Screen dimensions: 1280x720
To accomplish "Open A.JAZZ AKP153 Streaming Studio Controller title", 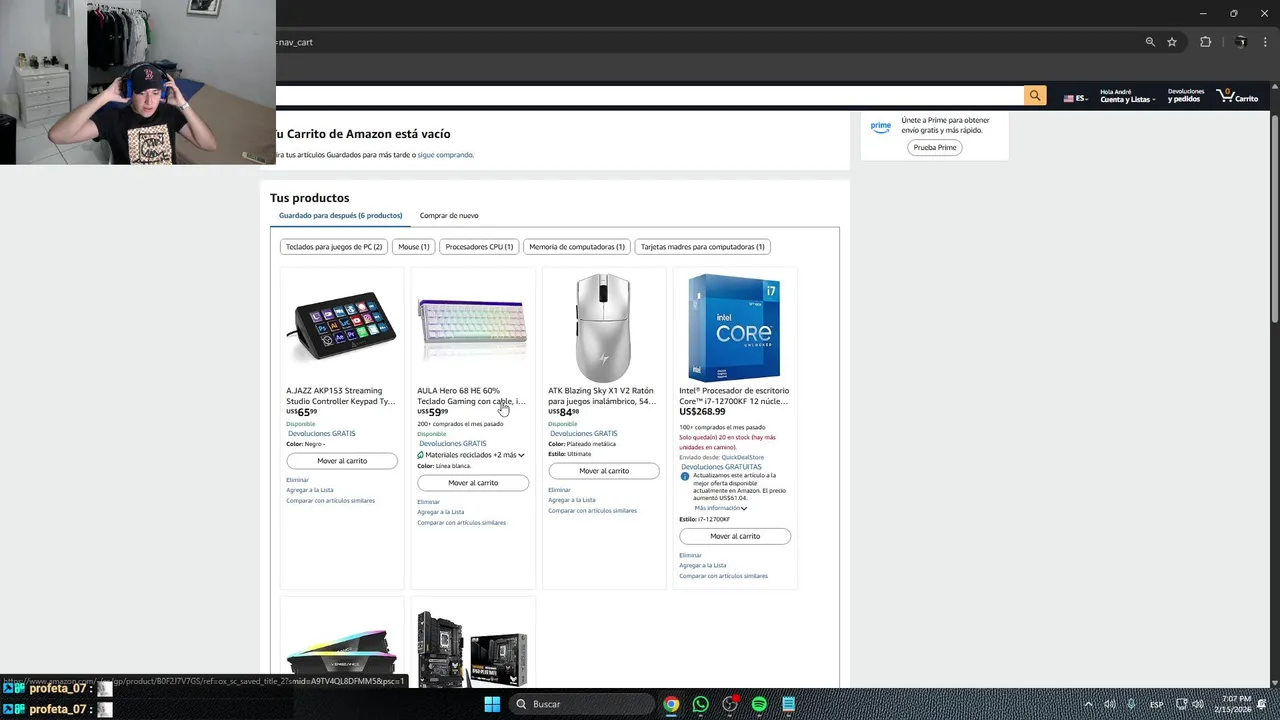I will pyautogui.click(x=340, y=396).
